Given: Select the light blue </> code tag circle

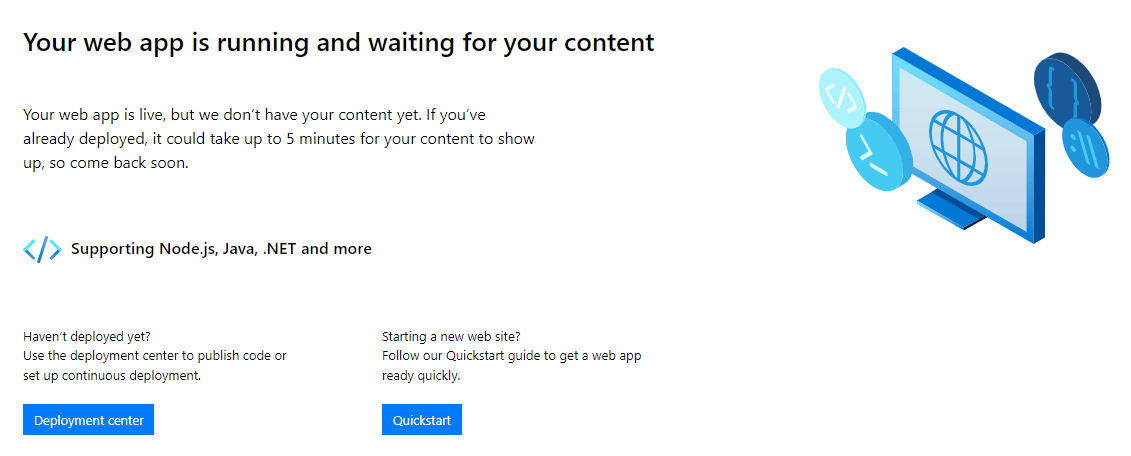Looking at the screenshot, I should 845,99.
